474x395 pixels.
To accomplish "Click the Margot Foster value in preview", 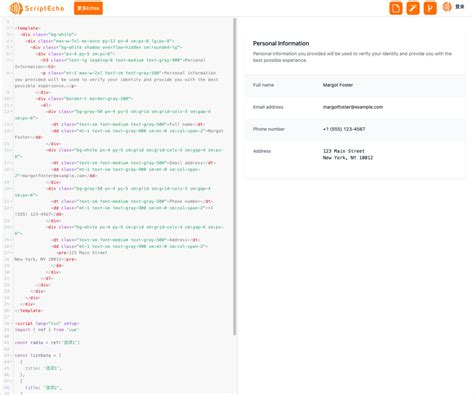I will 338,85.
